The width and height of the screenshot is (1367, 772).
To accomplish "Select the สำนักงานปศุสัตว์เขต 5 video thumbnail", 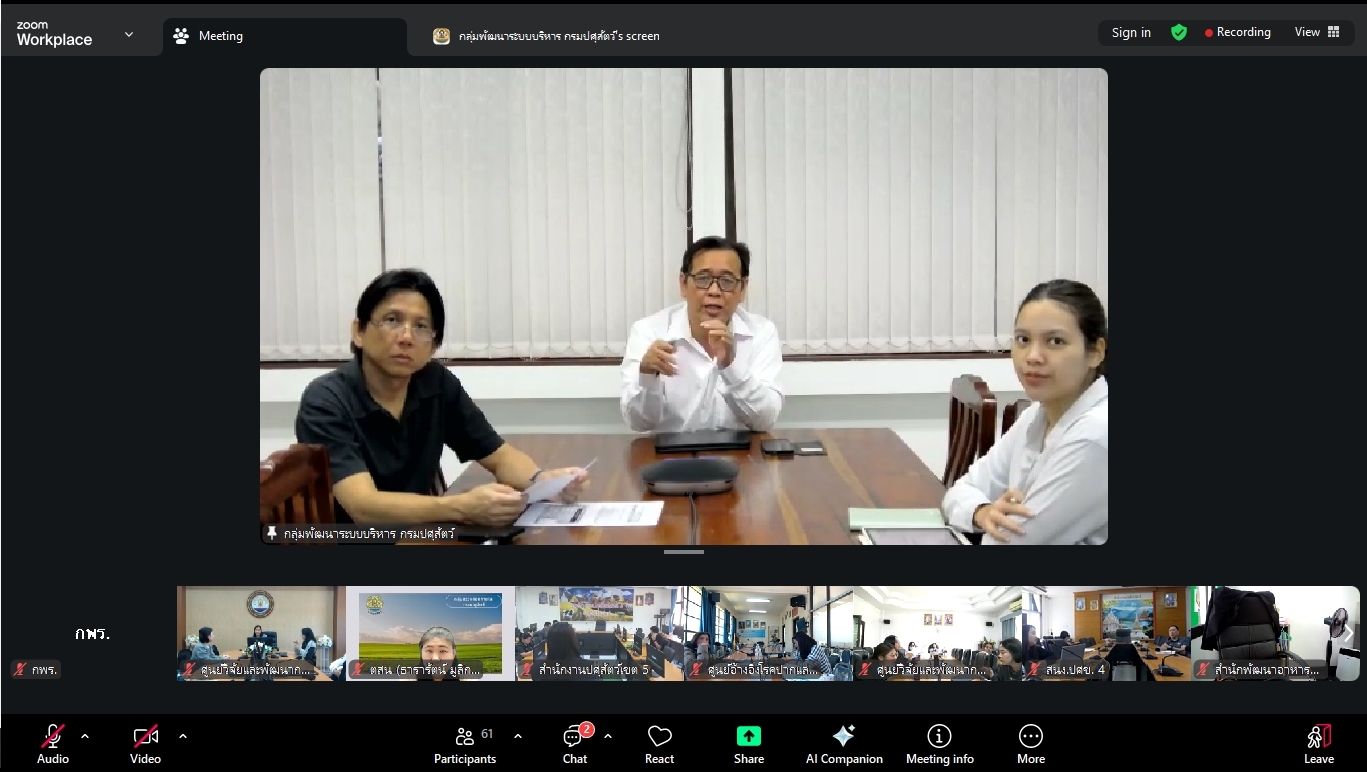I will point(600,633).
